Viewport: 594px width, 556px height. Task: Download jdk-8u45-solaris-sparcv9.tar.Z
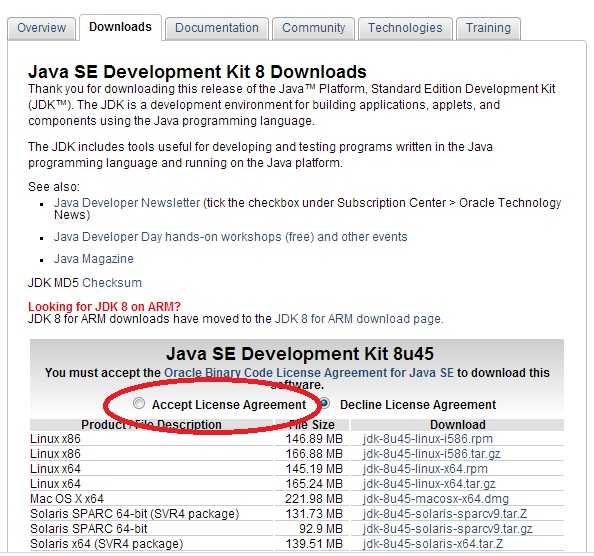coord(445,514)
